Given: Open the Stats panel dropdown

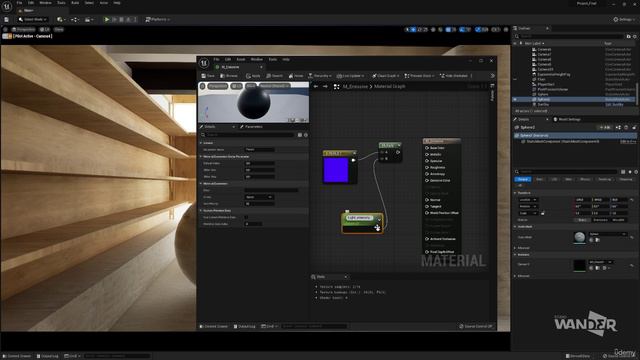Looking at the screenshot, I should click(346, 277).
